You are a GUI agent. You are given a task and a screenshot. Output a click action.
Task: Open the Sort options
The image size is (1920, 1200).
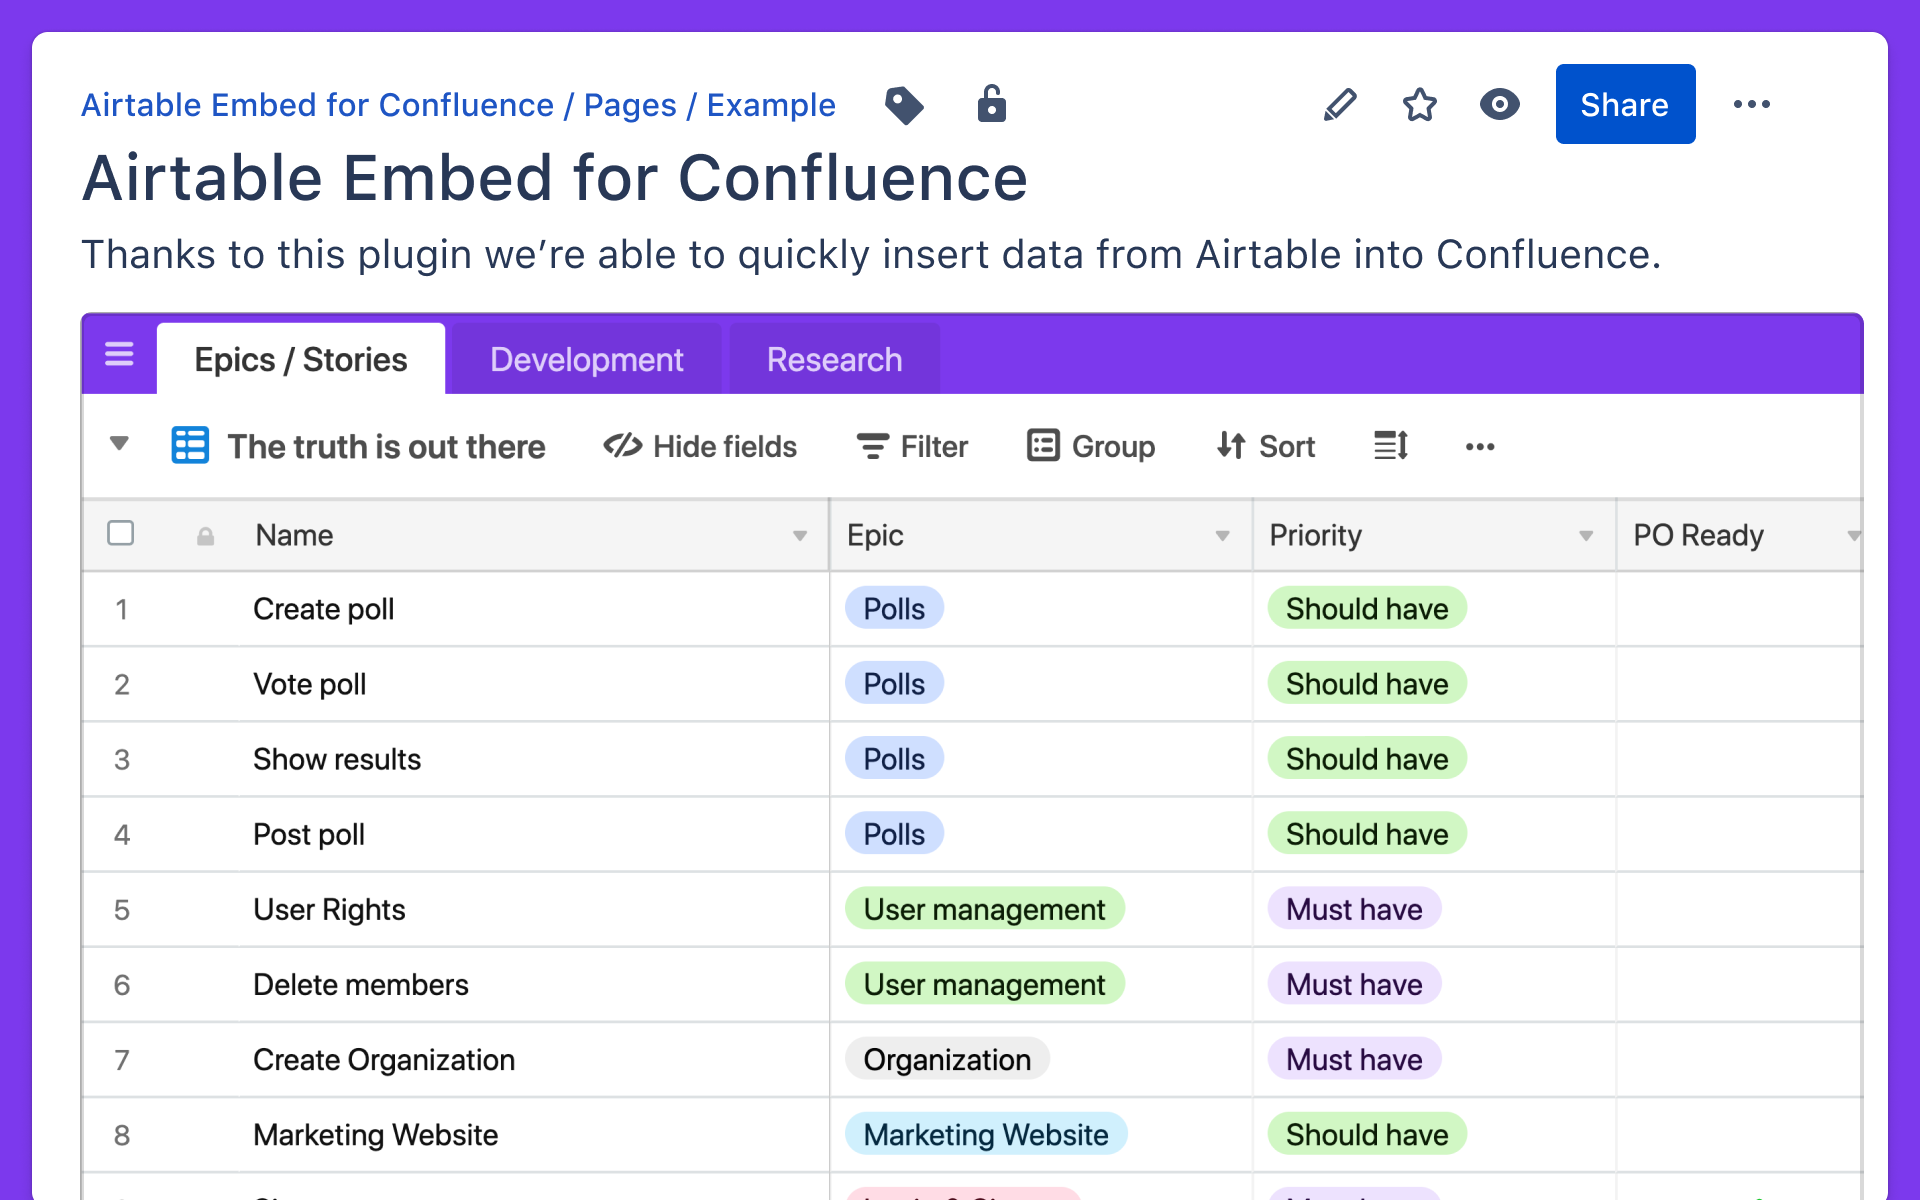(1265, 447)
